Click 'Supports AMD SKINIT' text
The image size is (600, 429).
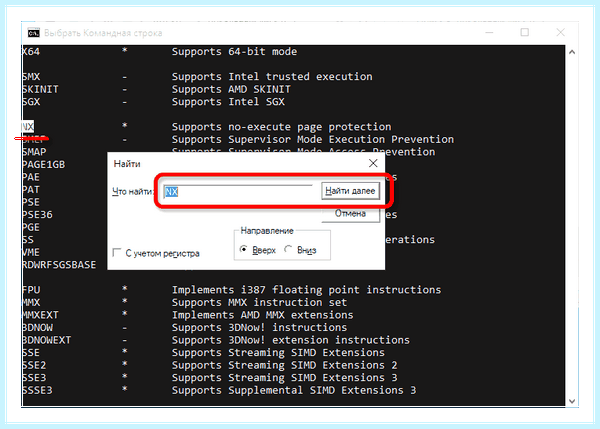point(231,89)
